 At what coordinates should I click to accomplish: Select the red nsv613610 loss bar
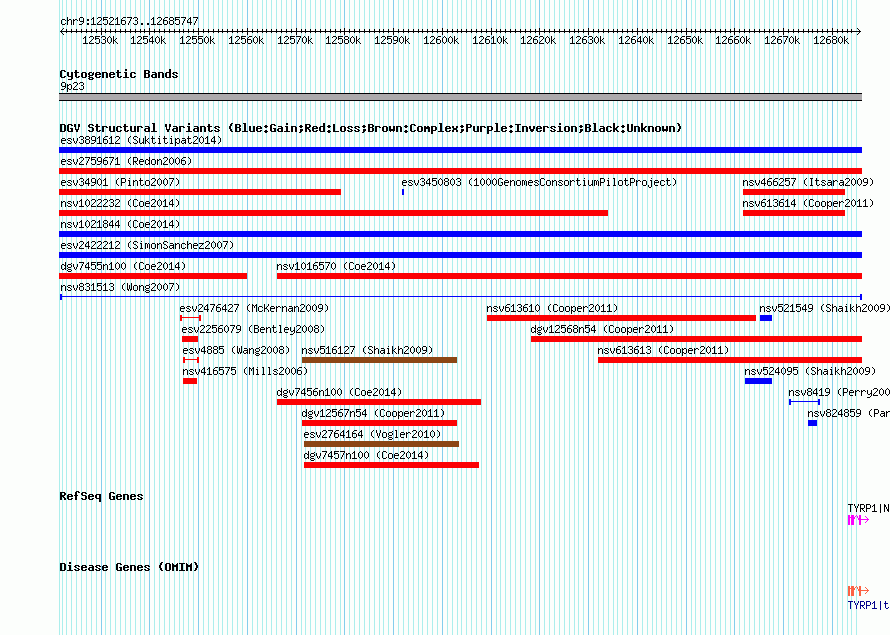click(622, 318)
